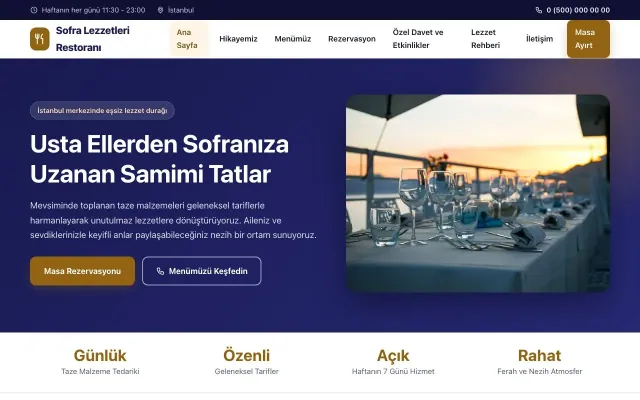Click the Geleneksel Tarifler caption

pos(247,371)
